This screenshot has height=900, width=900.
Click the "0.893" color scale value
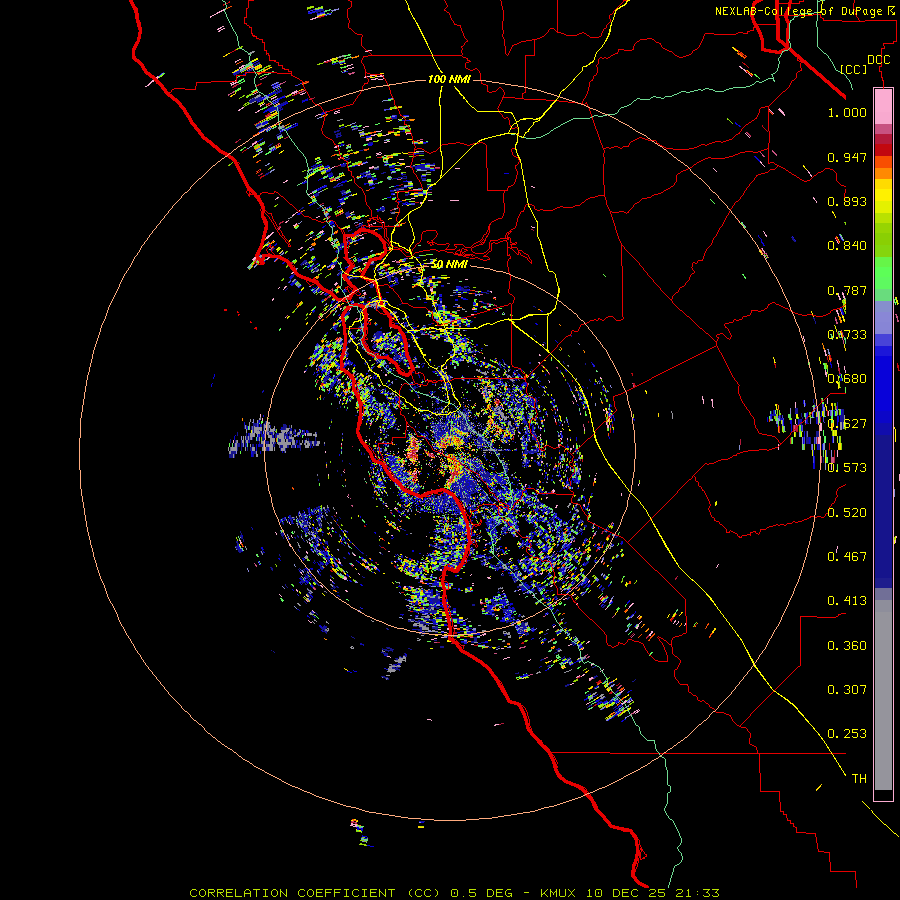847,201
